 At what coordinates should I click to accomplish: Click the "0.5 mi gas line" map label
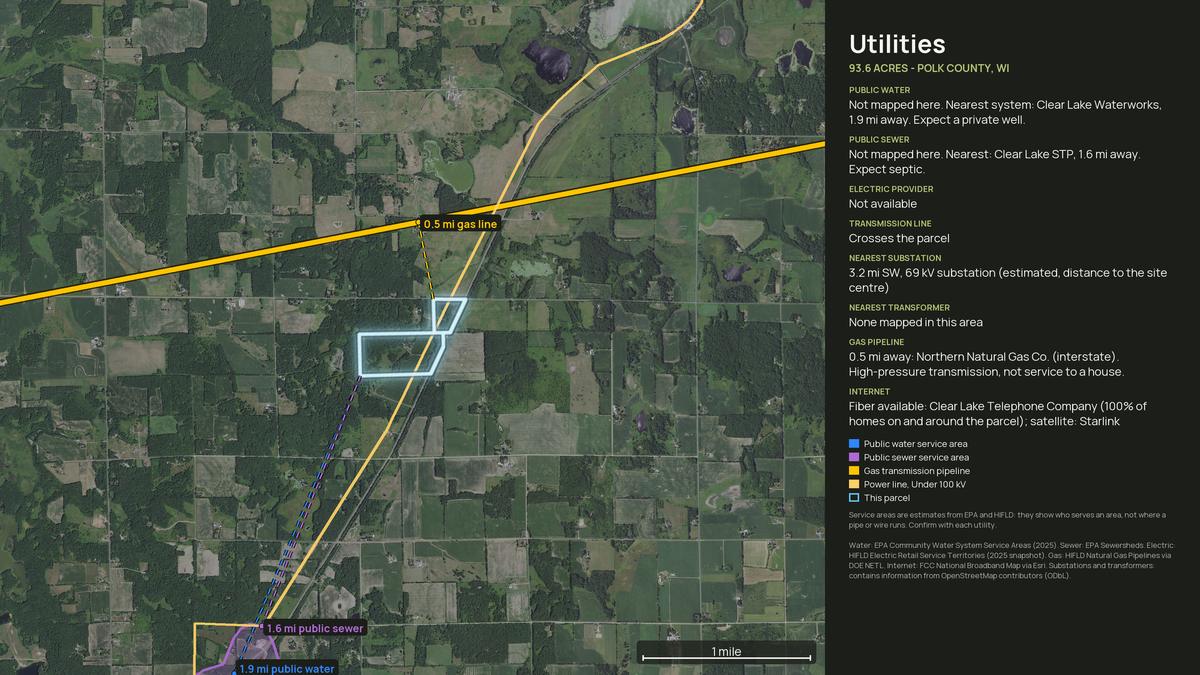(x=459, y=225)
